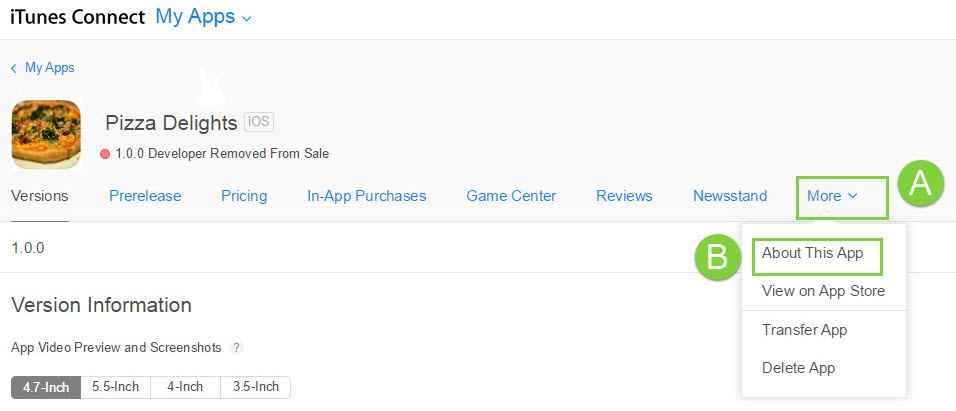Click the help question mark icon
956x411 pixels.
point(237,348)
